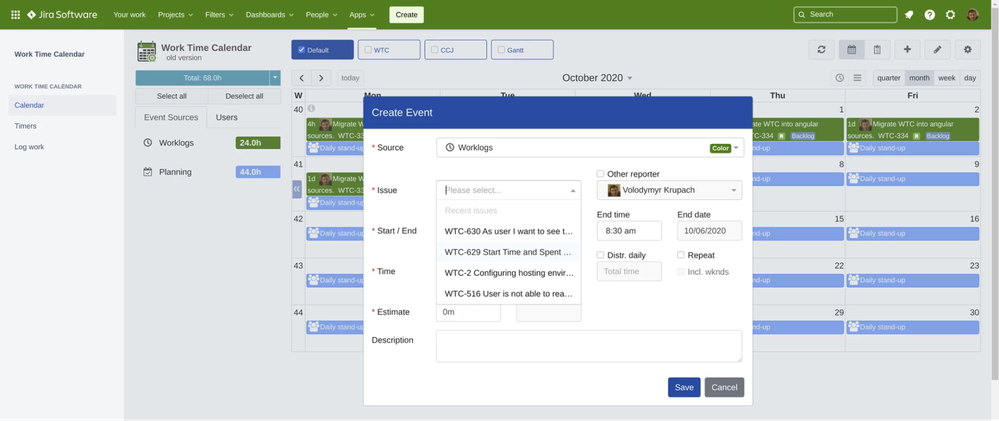Click the green 24.0h Worklogs badge

pyautogui.click(x=258, y=143)
